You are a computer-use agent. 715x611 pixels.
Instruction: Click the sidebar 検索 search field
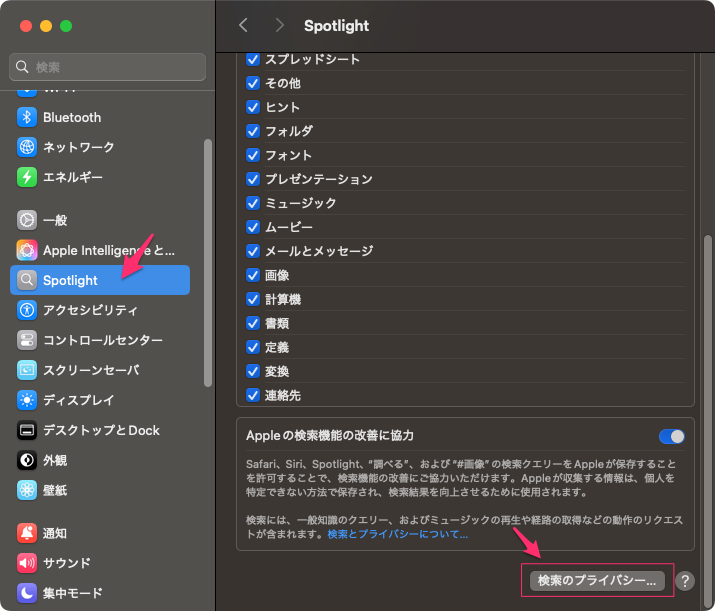107,67
